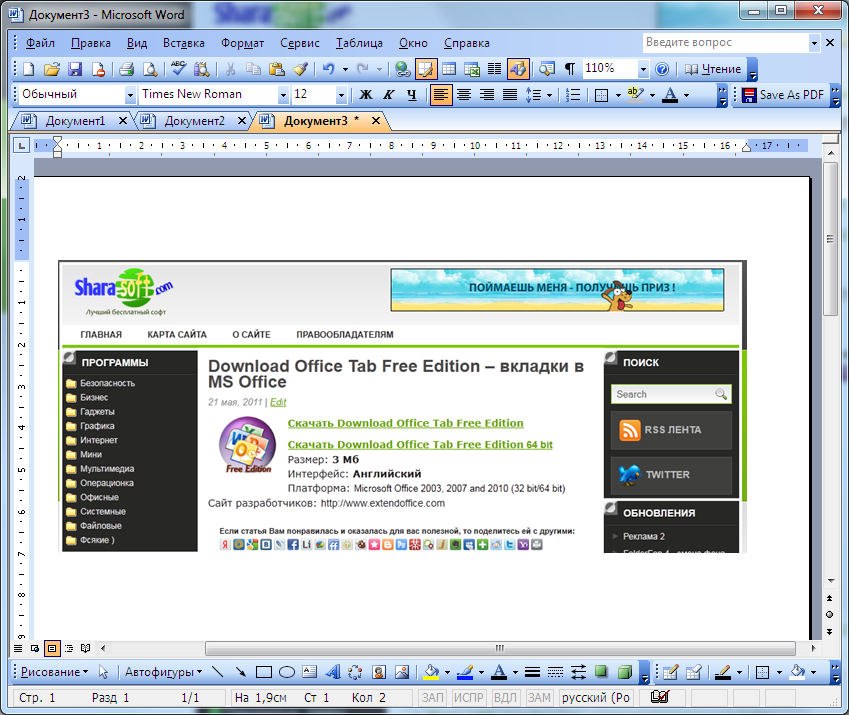Close the Документ3 tab
This screenshot has height=715, width=849.
coord(376,121)
